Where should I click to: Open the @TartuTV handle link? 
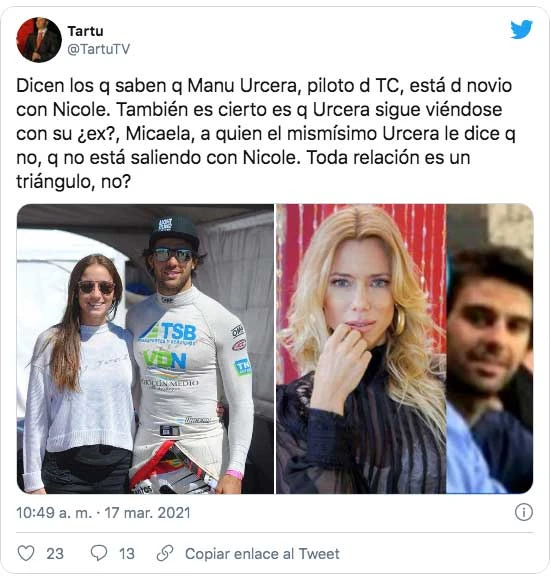pyautogui.click(x=98, y=49)
